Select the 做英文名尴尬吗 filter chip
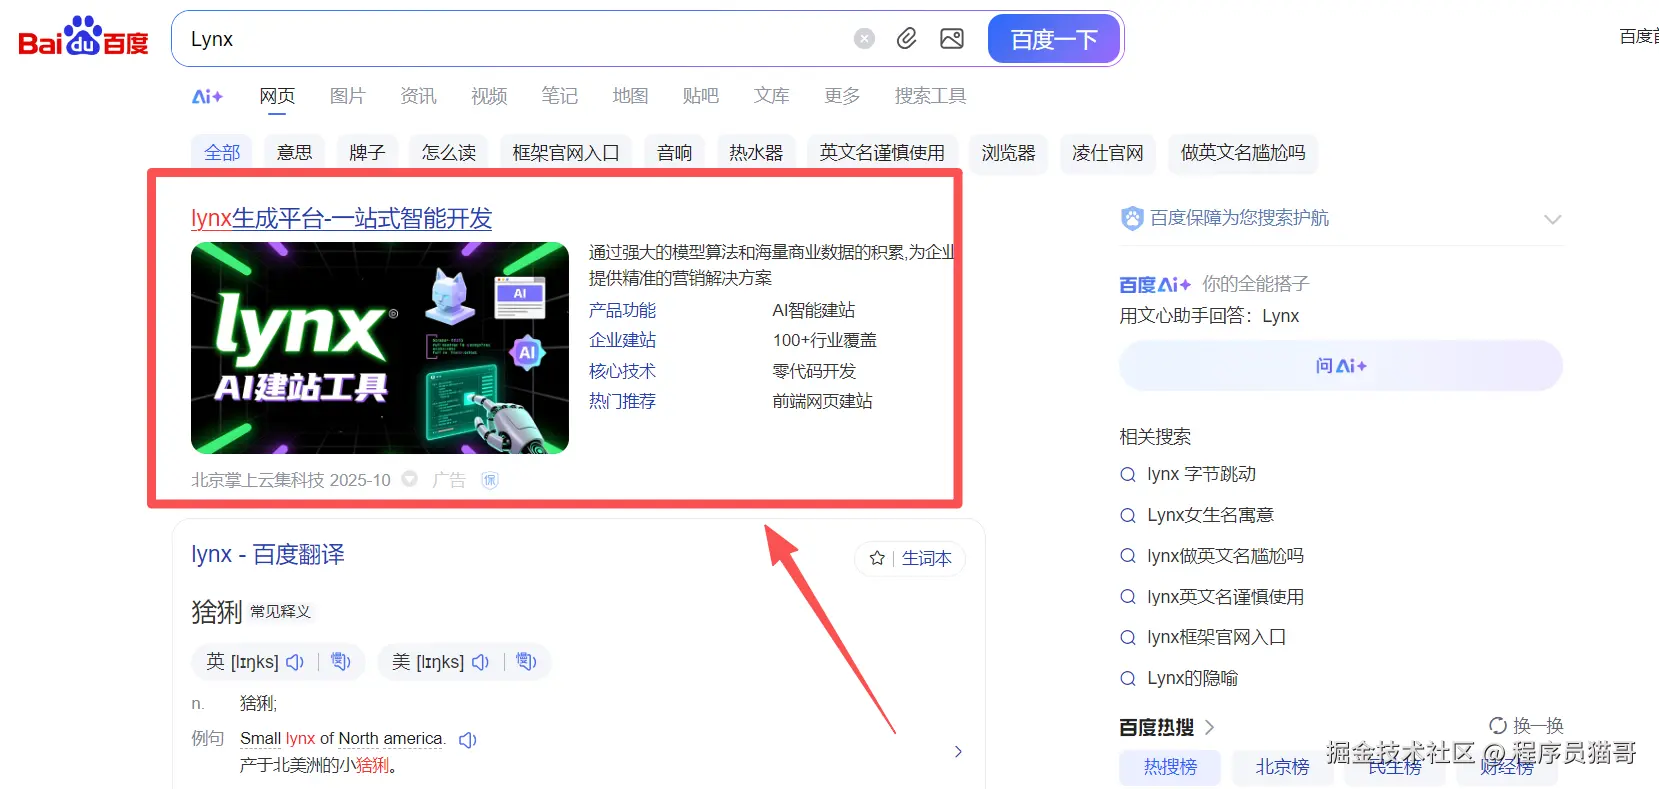This screenshot has width=1659, height=789. (1243, 153)
